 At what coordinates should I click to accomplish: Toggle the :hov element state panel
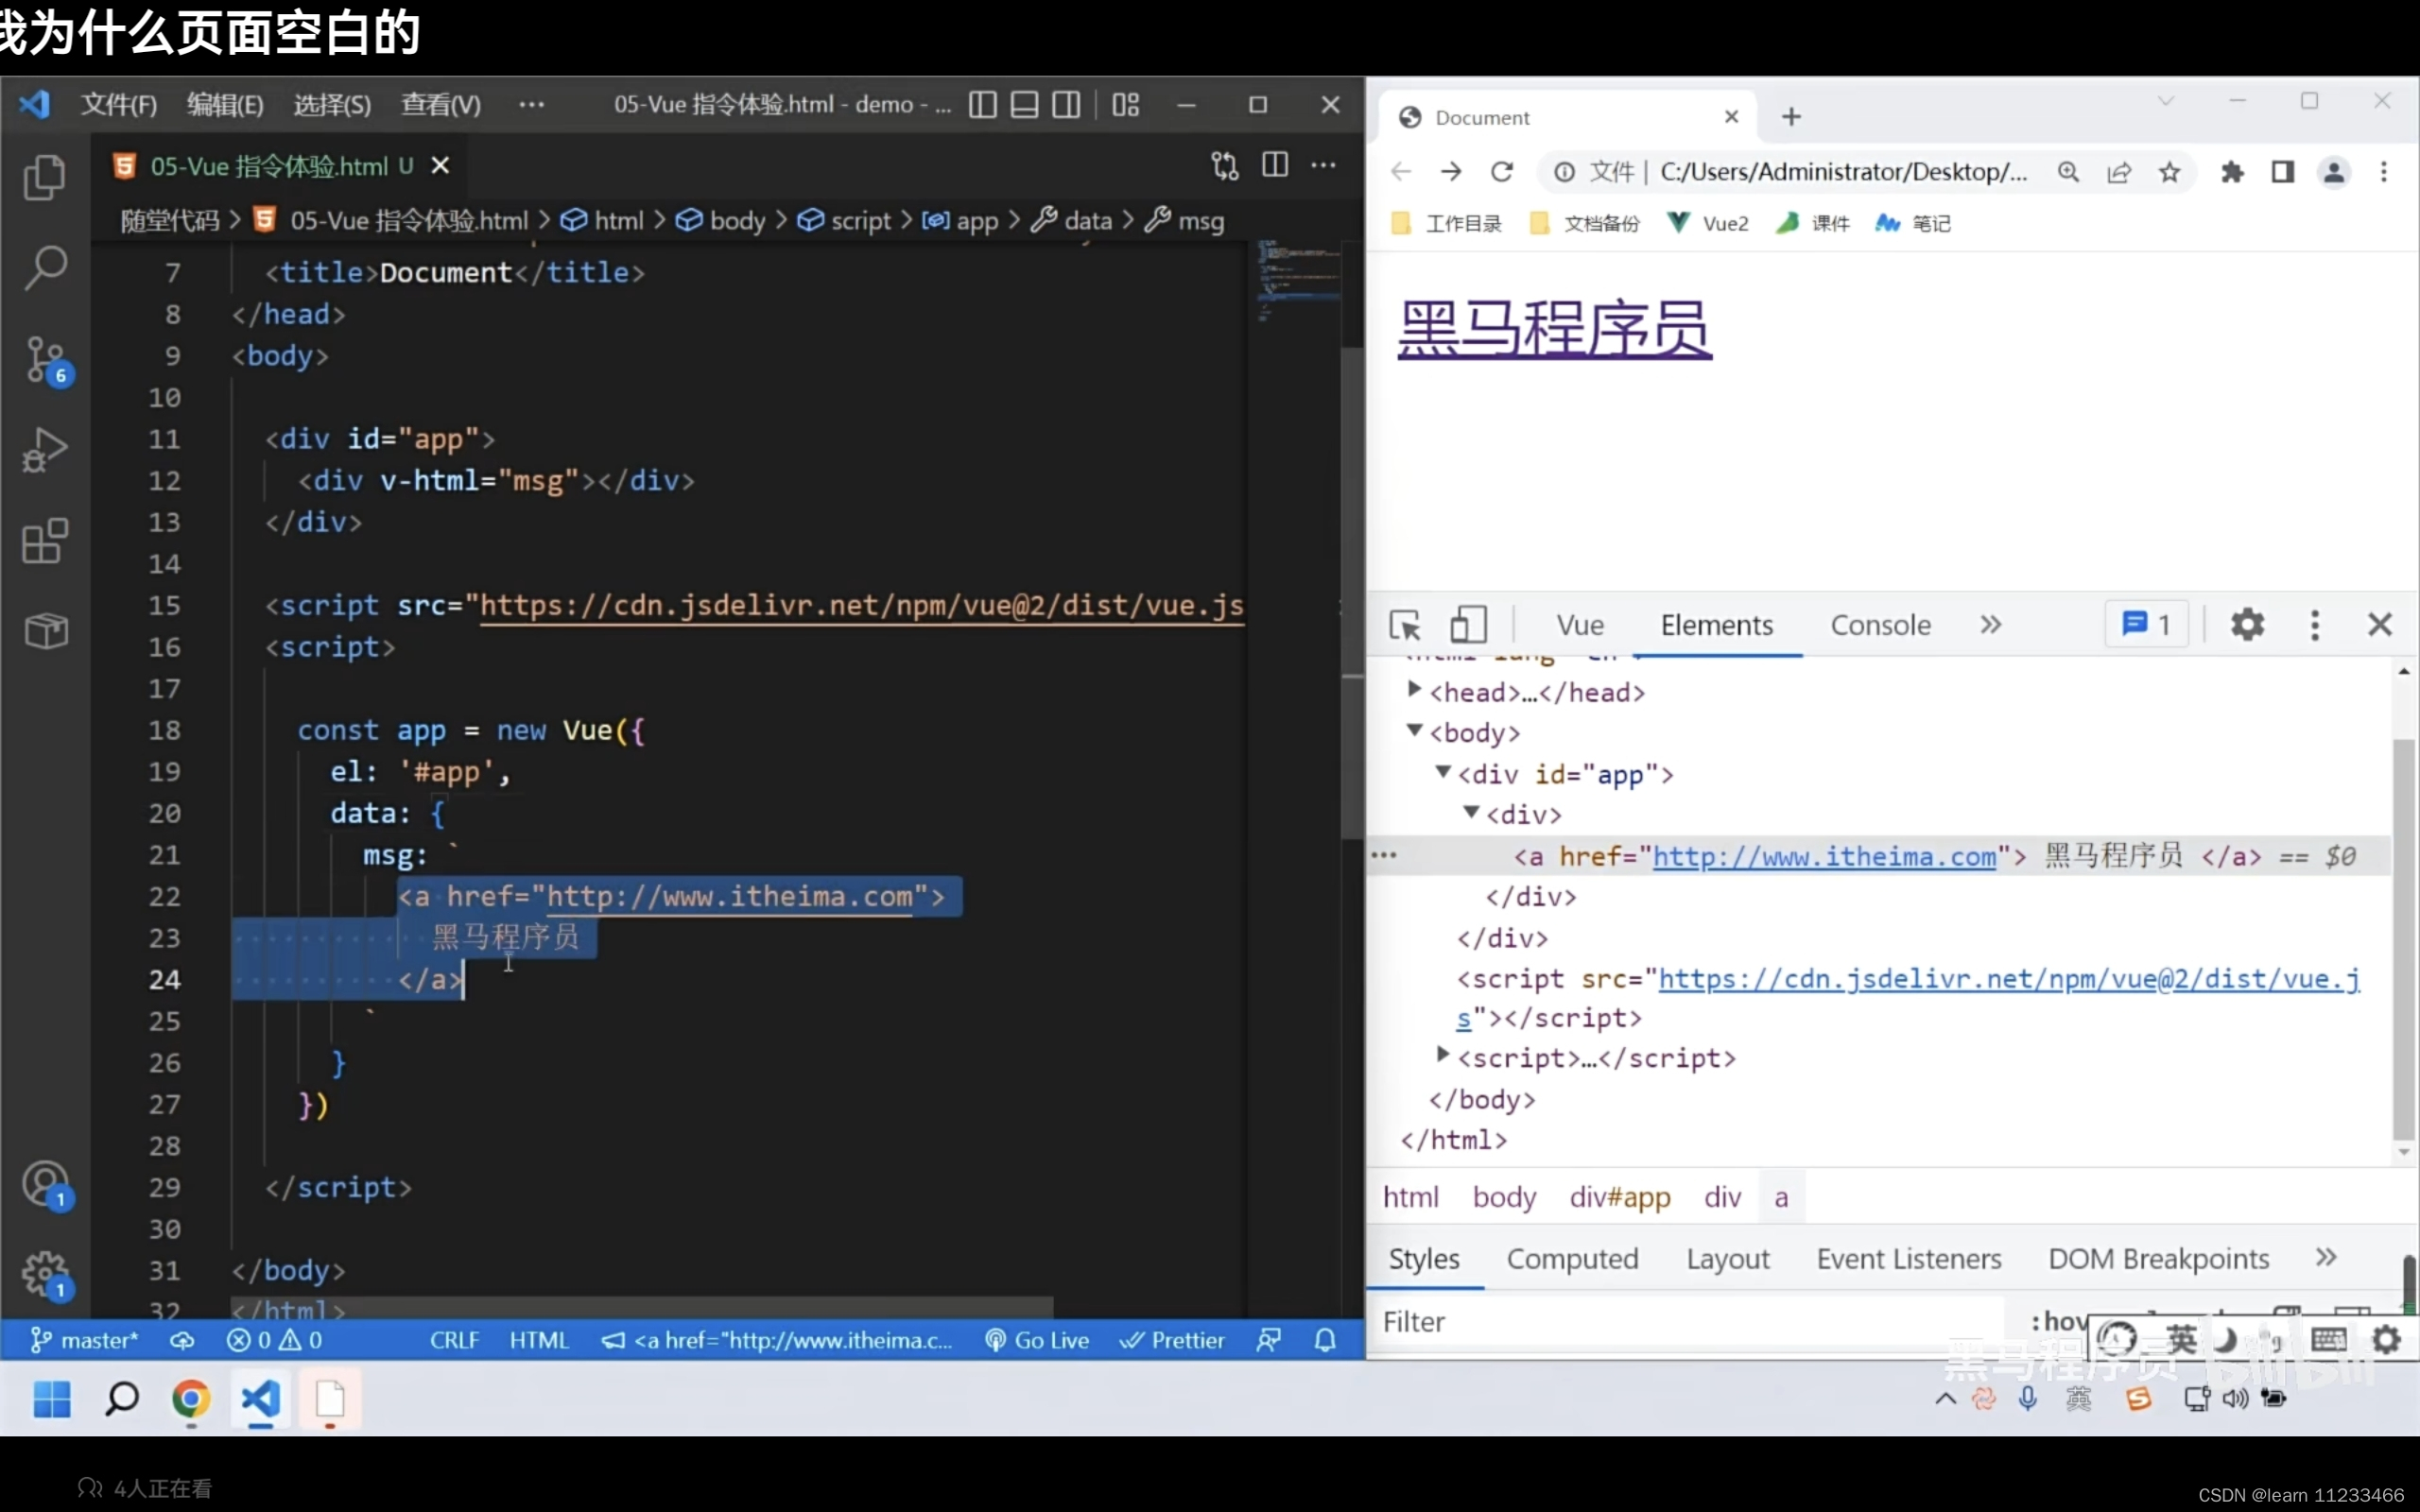click(x=2058, y=1321)
